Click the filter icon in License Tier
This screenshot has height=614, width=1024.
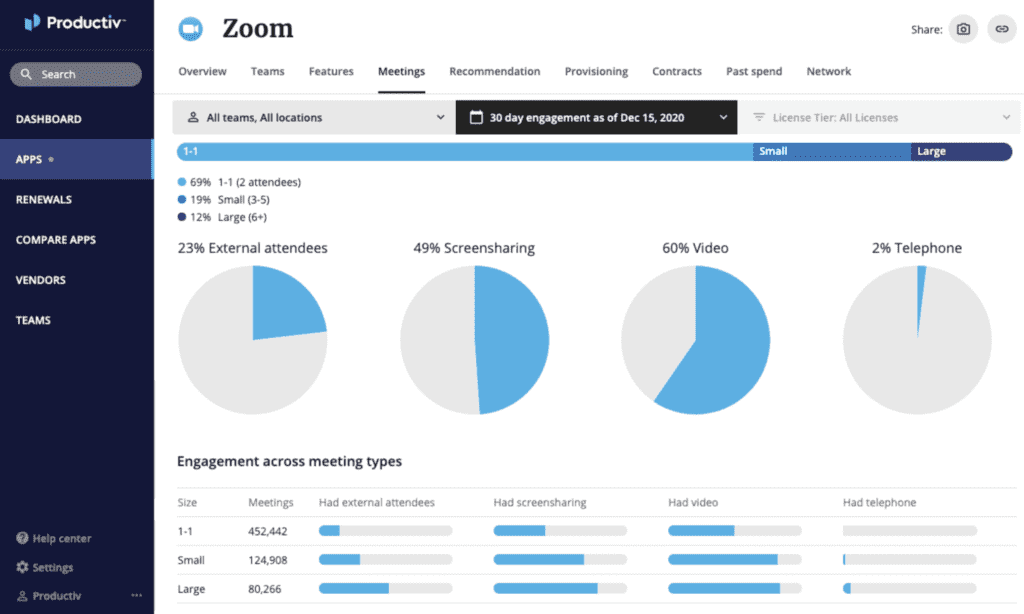(759, 118)
